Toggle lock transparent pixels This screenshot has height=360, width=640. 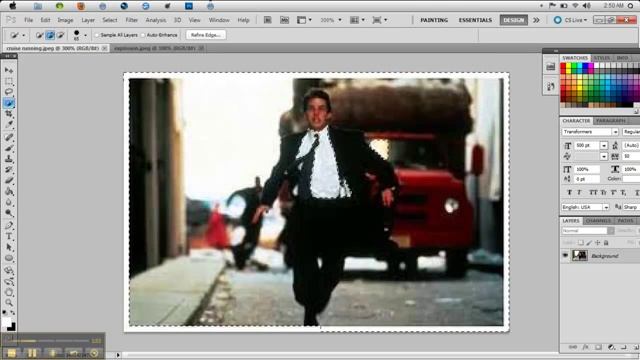(x=580, y=243)
